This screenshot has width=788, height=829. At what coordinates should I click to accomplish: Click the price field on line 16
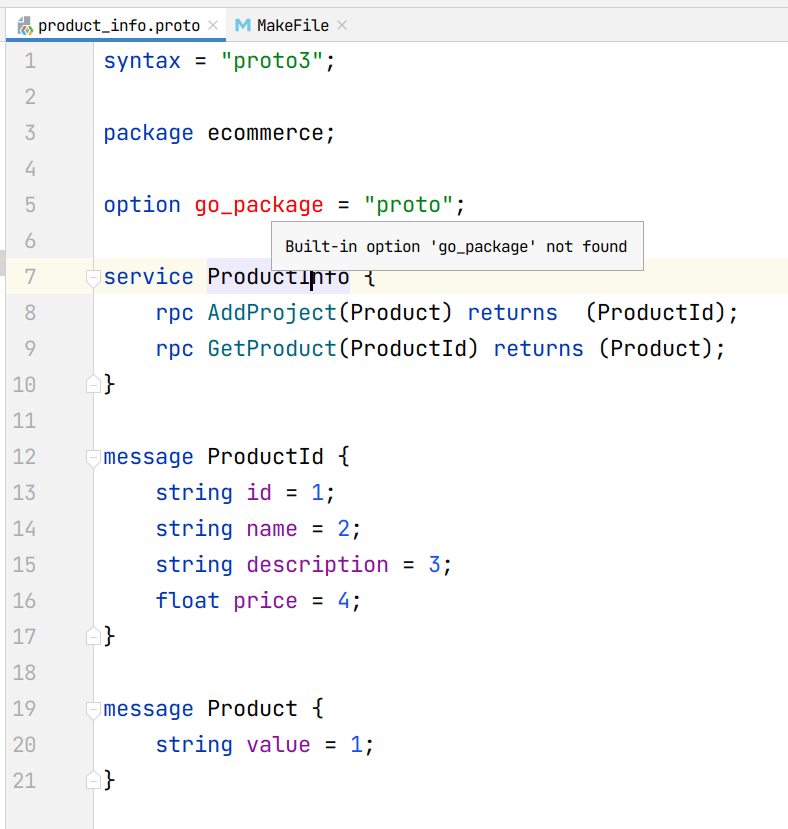(265, 600)
